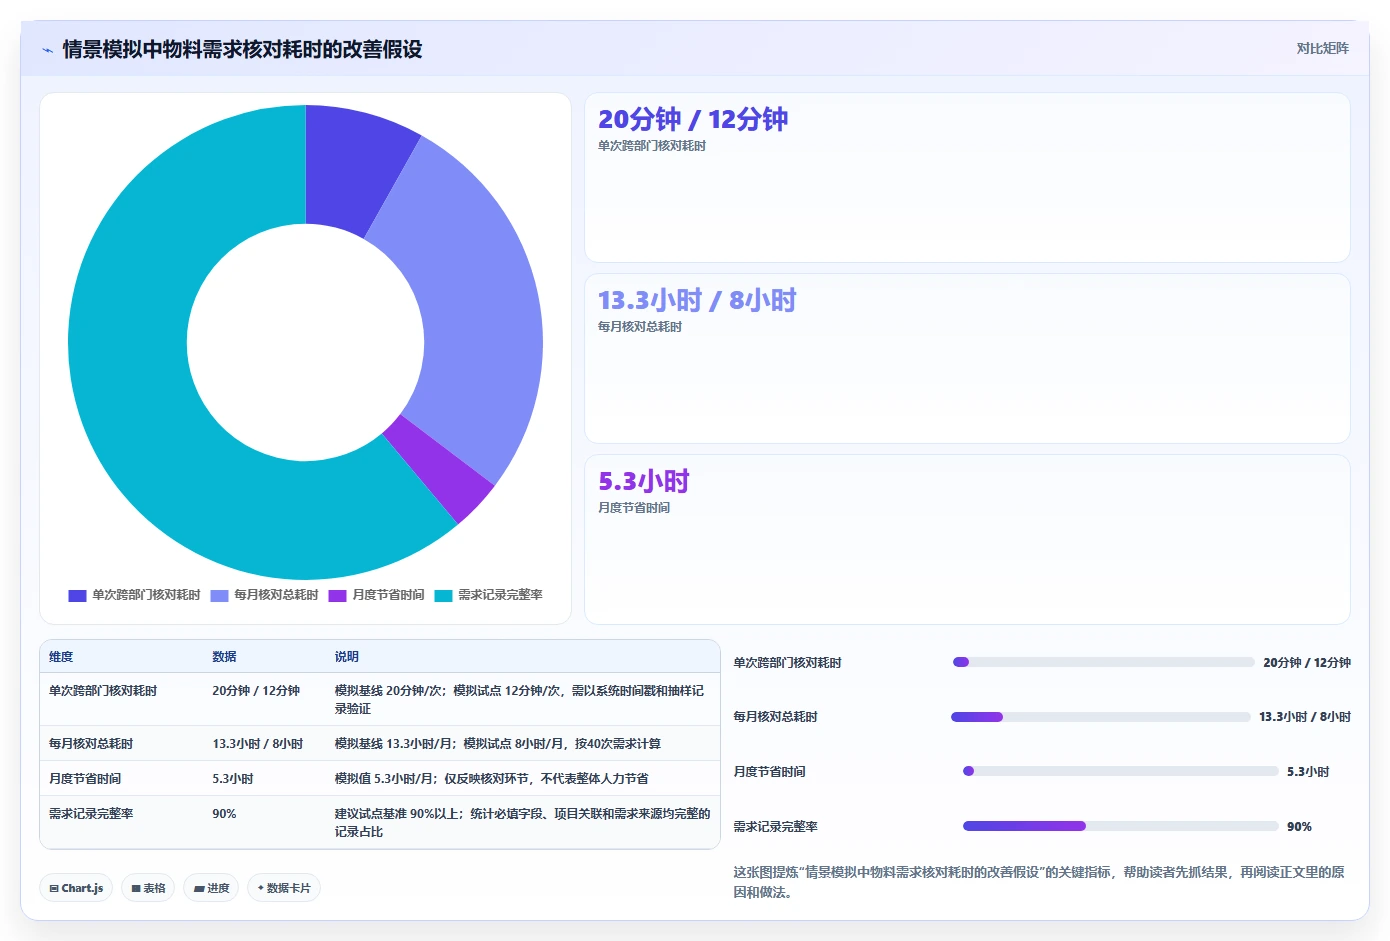1390x941 pixels.
Task: Click progress value label 5.3小时
Action: coord(1308,772)
